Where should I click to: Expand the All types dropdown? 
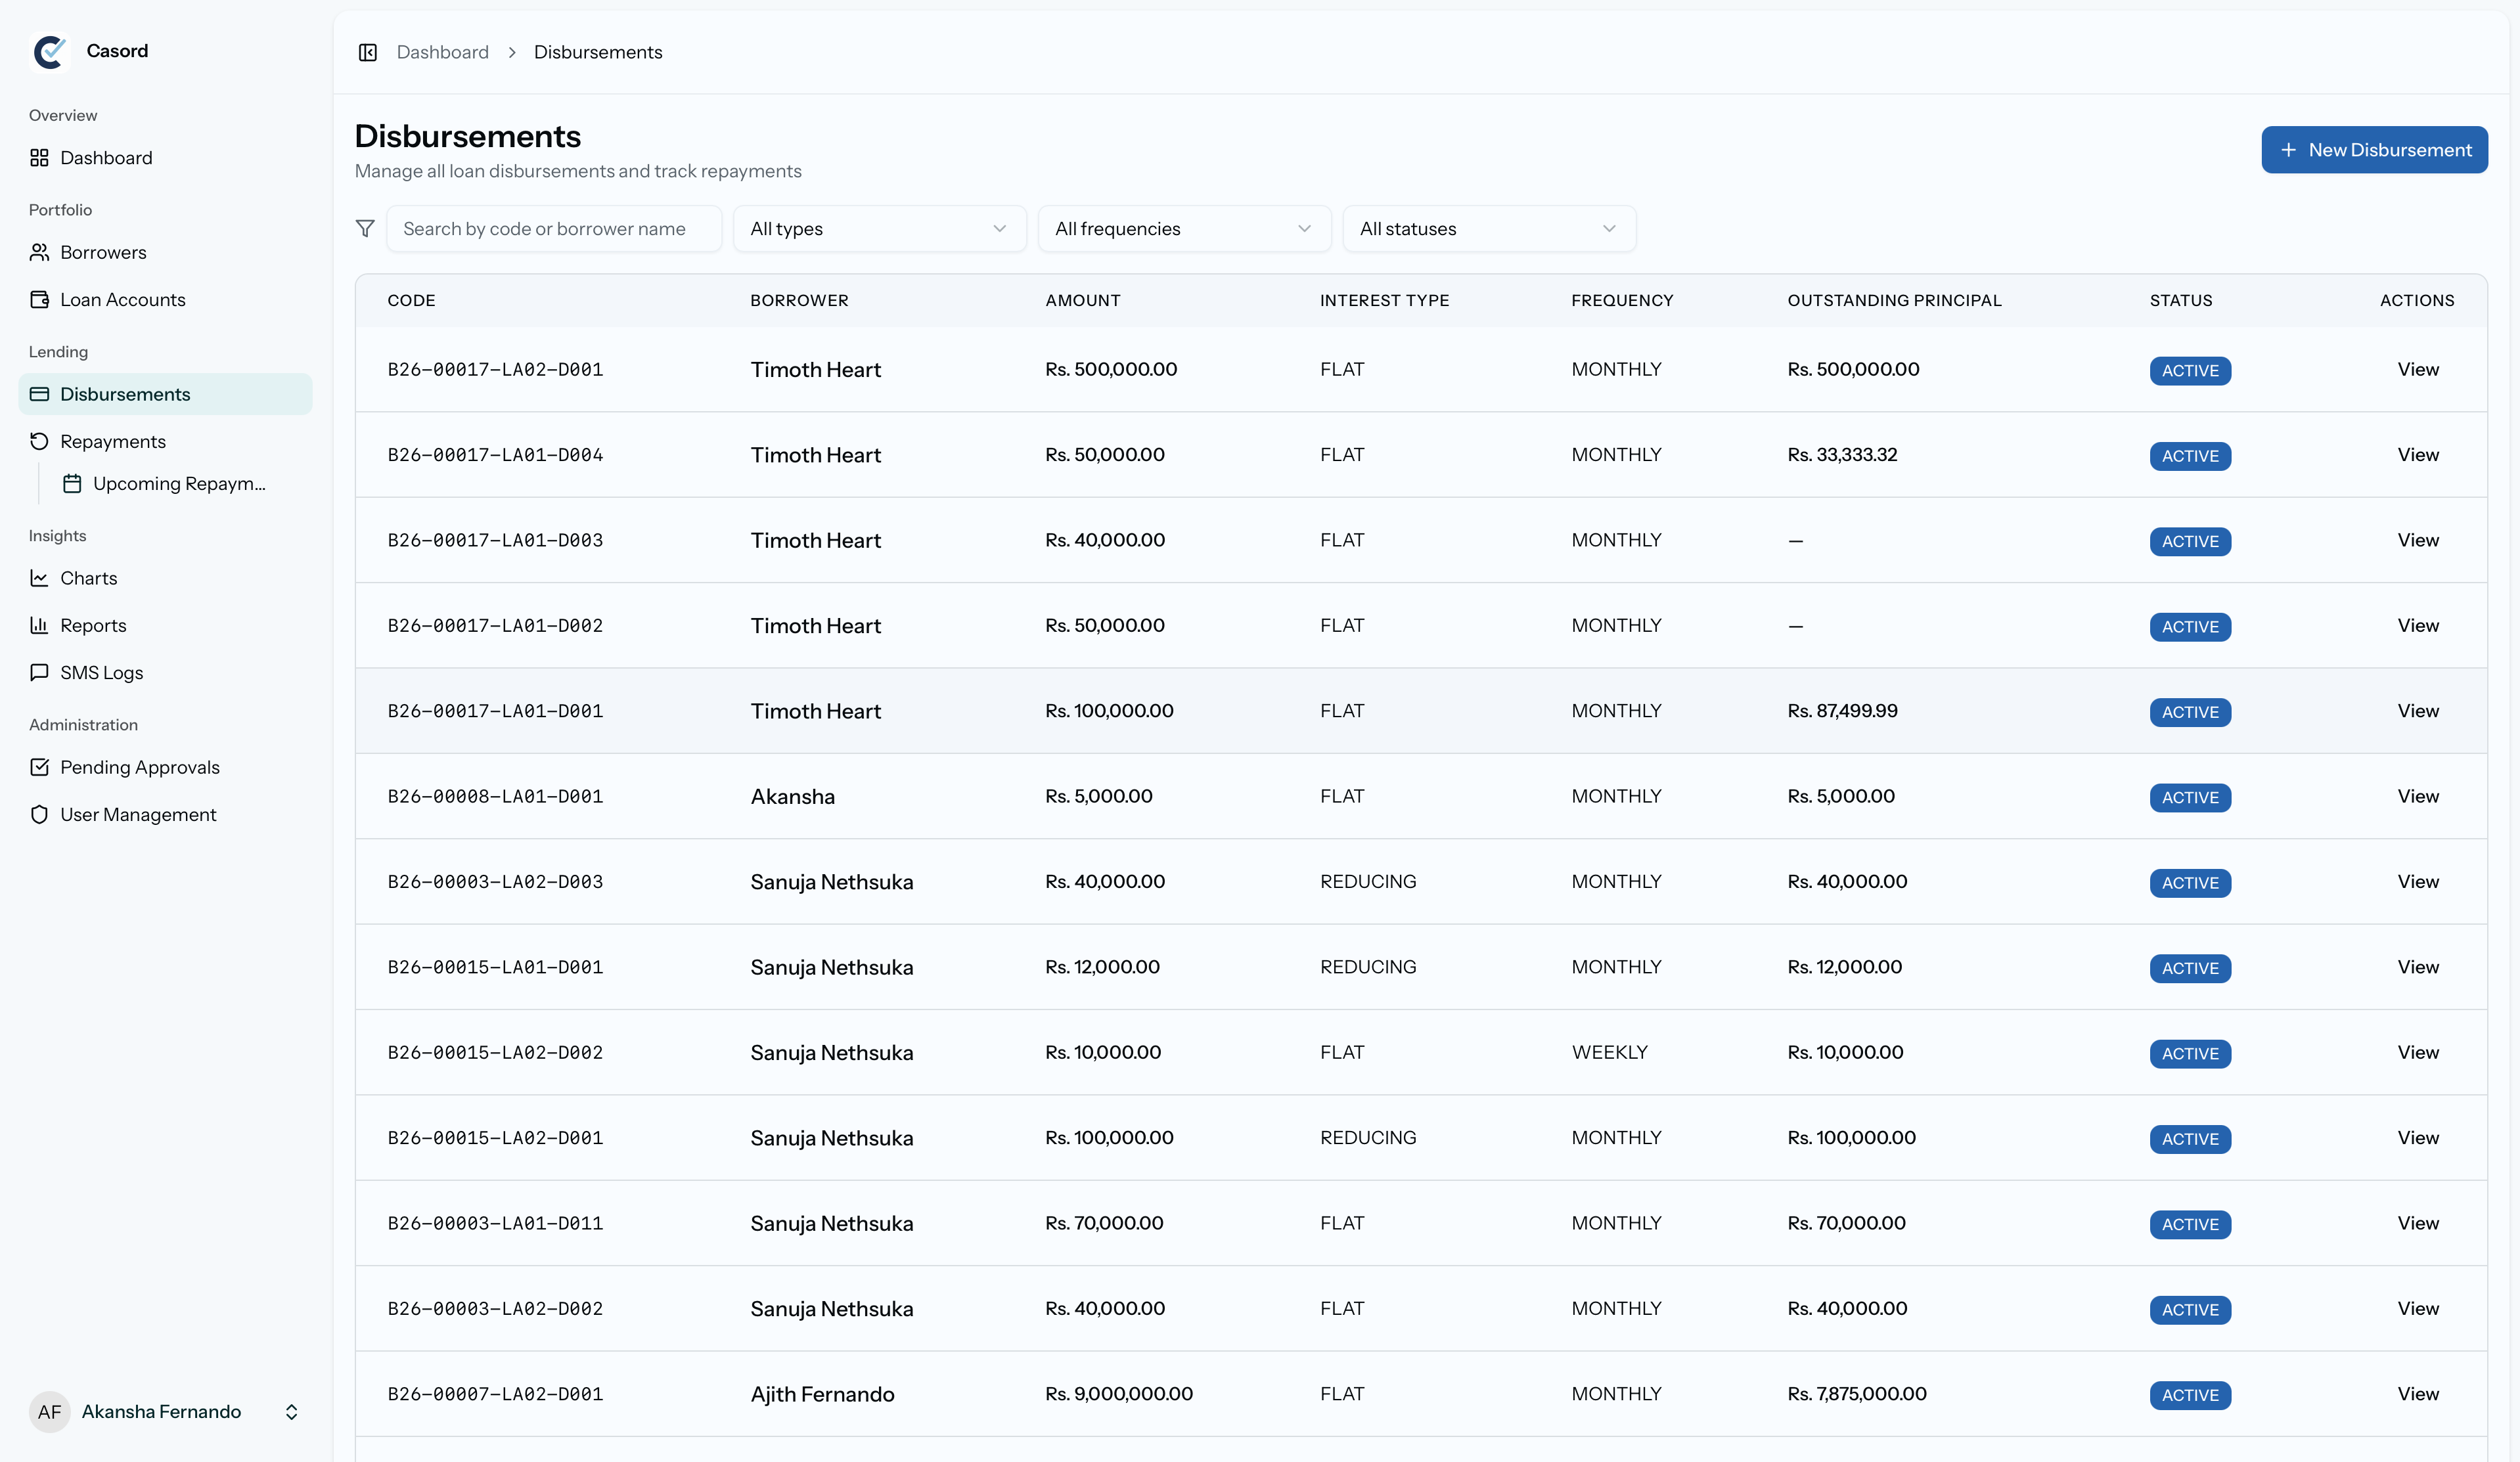(878, 229)
